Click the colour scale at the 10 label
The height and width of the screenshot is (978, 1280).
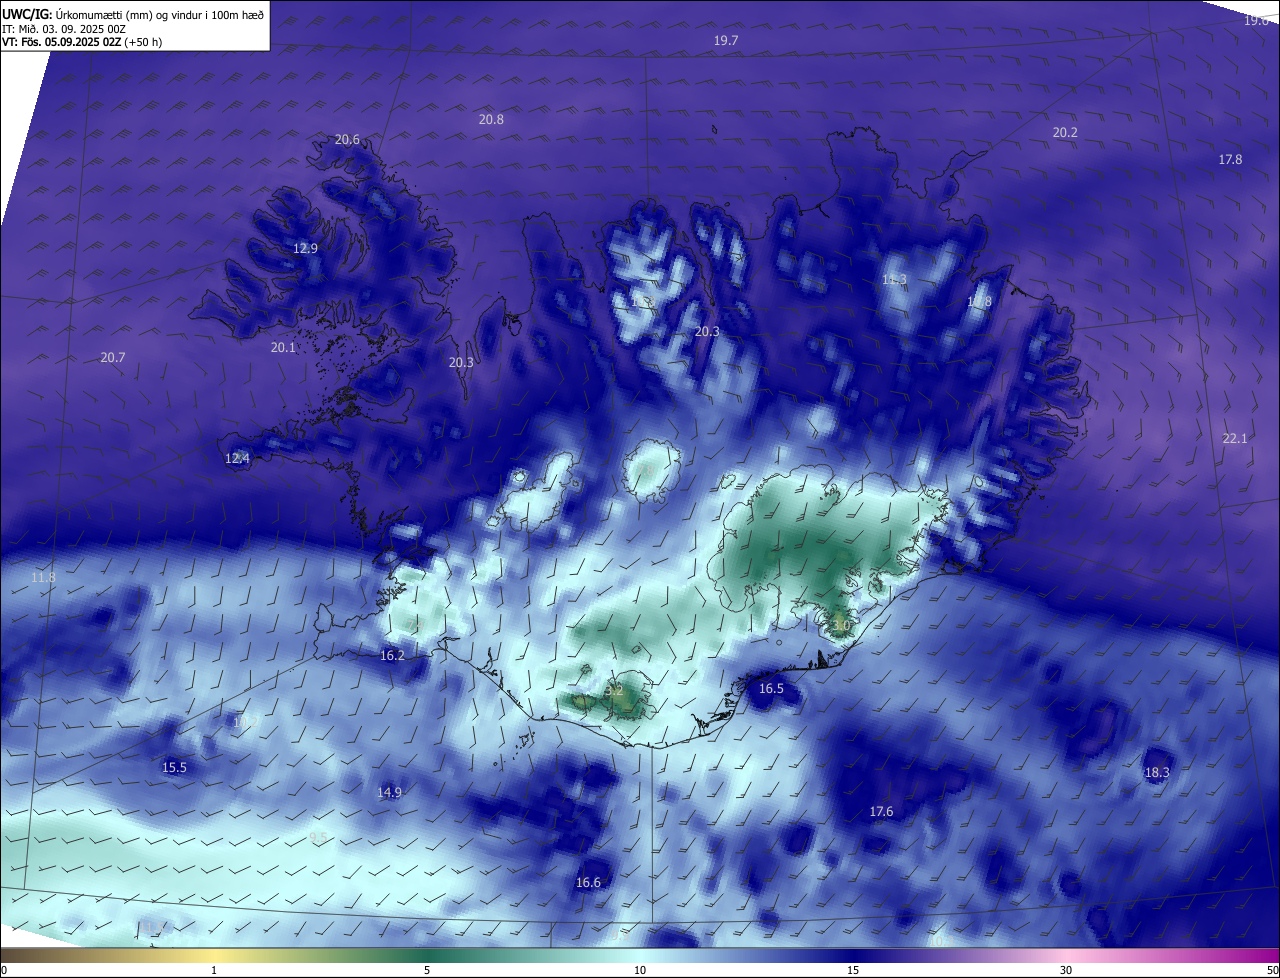point(640,970)
